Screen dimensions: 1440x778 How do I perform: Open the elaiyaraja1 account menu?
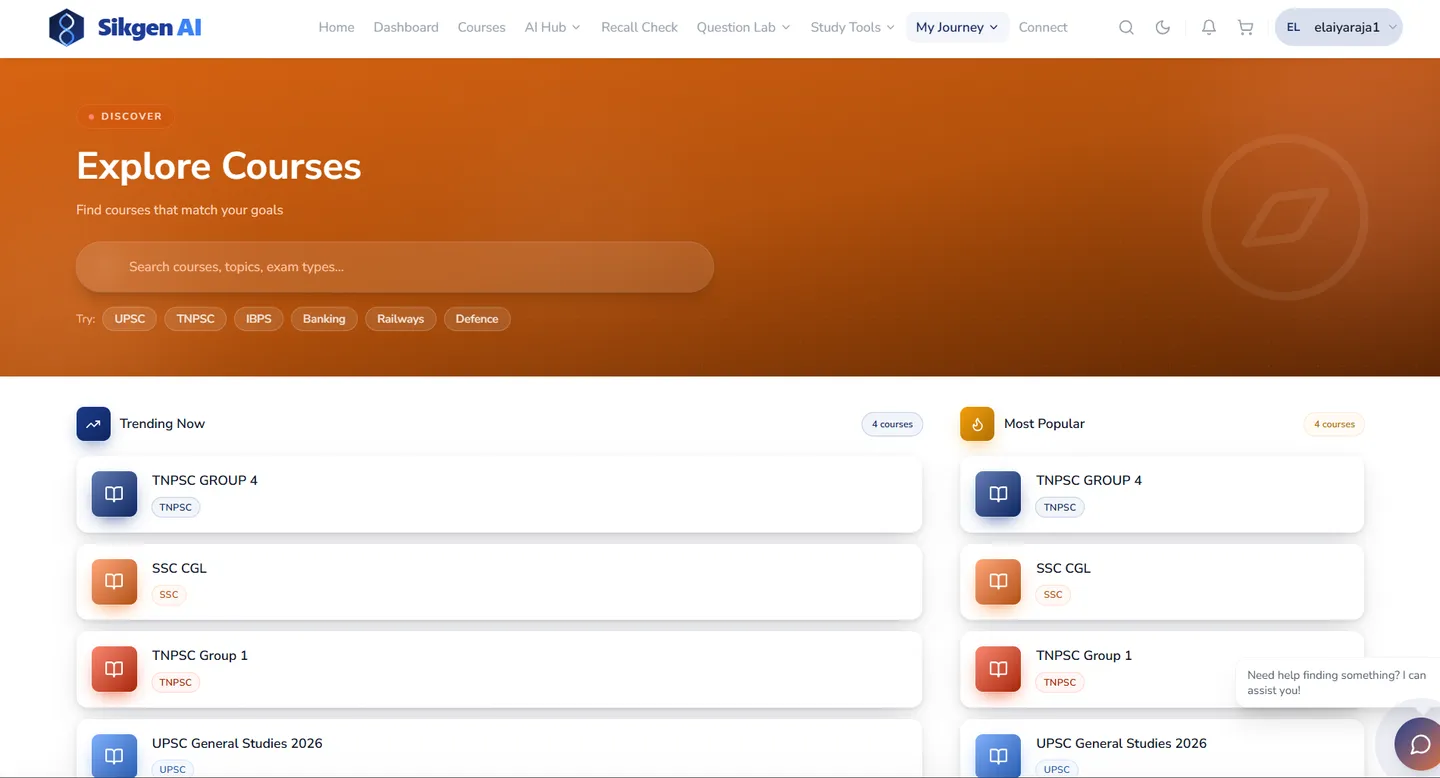pos(1339,28)
